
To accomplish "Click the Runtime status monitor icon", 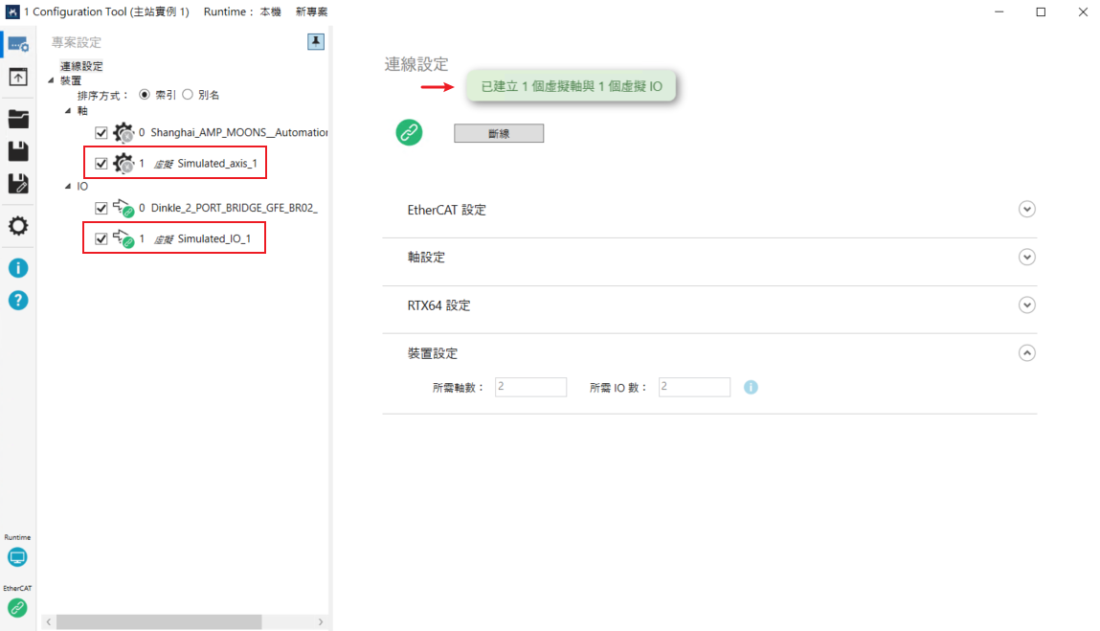I will point(18,557).
